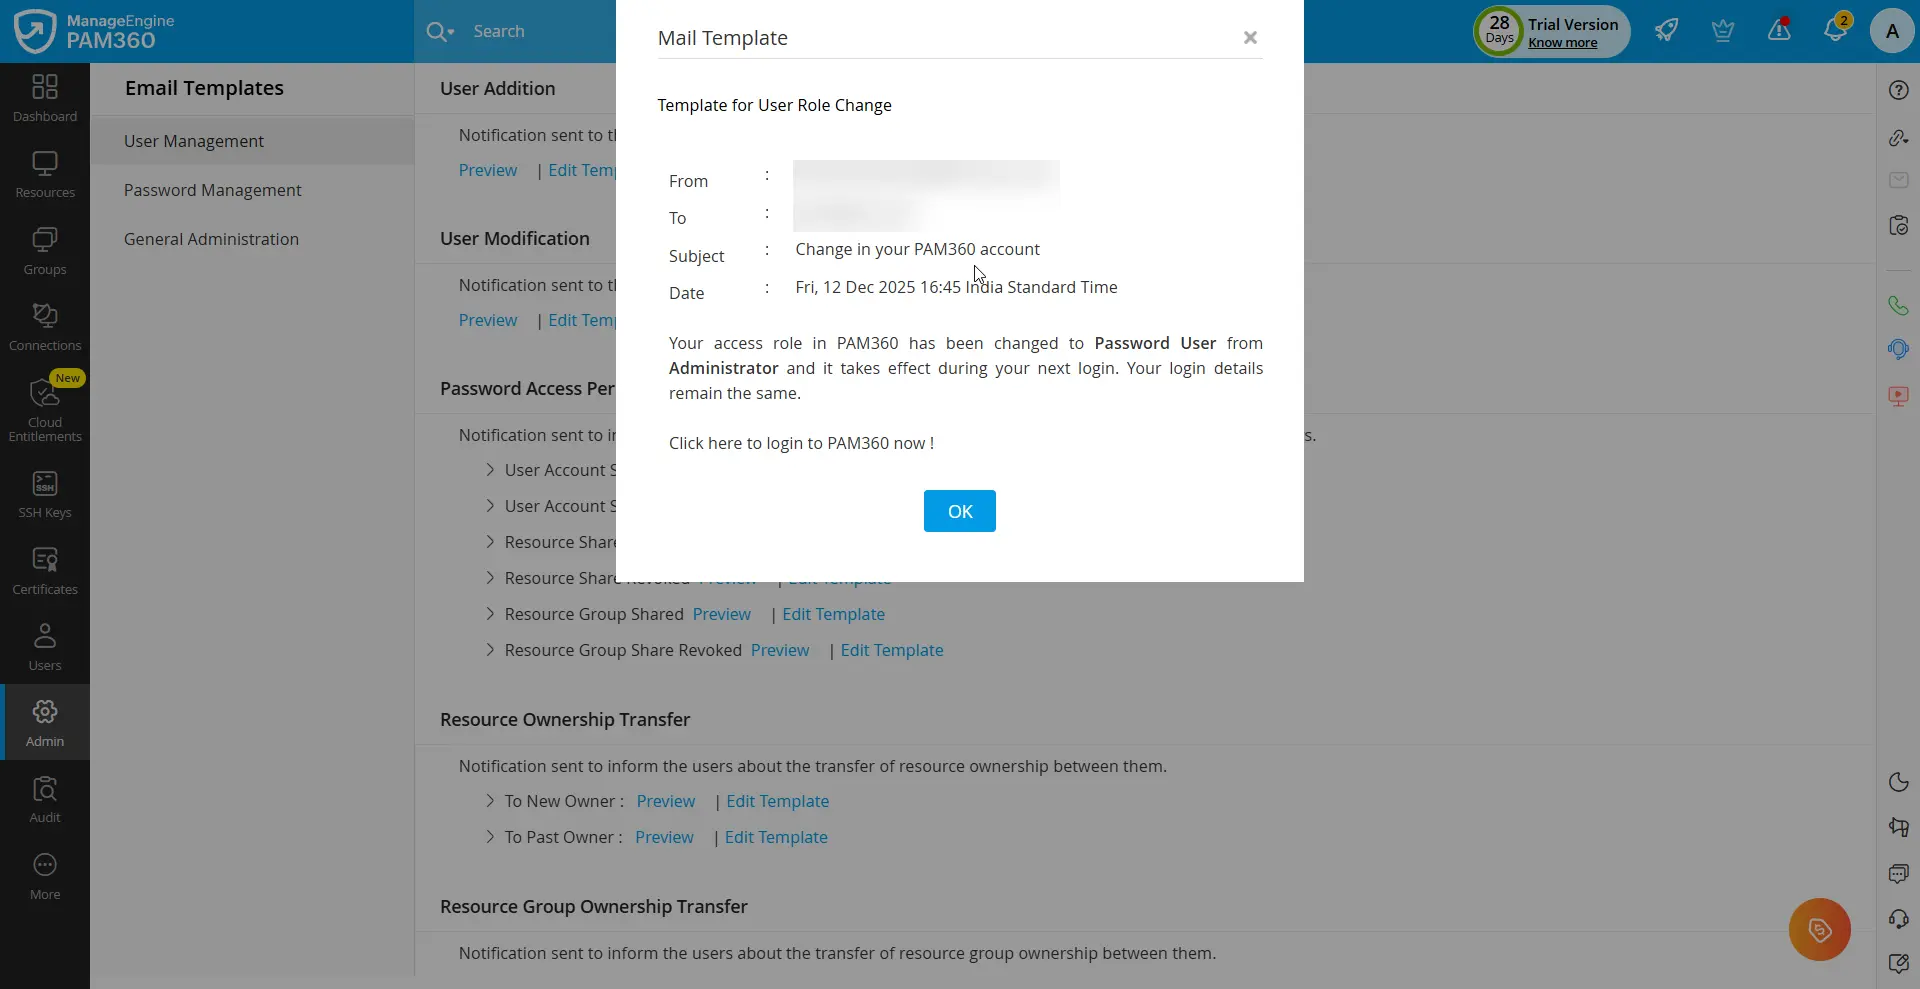Open the Users section in sidebar
The image size is (1920, 989).
click(43, 648)
